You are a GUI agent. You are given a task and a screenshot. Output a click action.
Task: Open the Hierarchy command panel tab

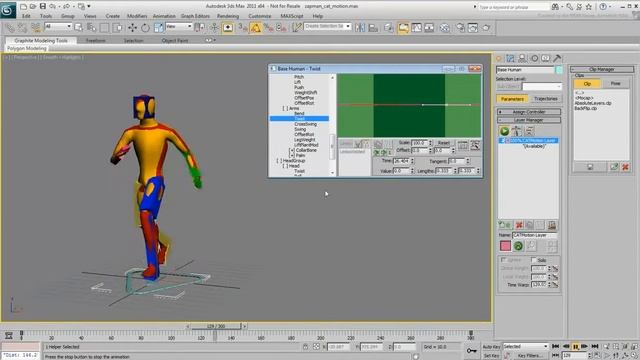click(522, 58)
